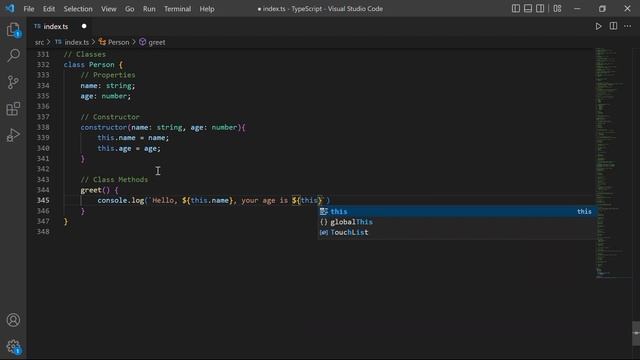Click '// Class Methods' comment

coord(114,180)
